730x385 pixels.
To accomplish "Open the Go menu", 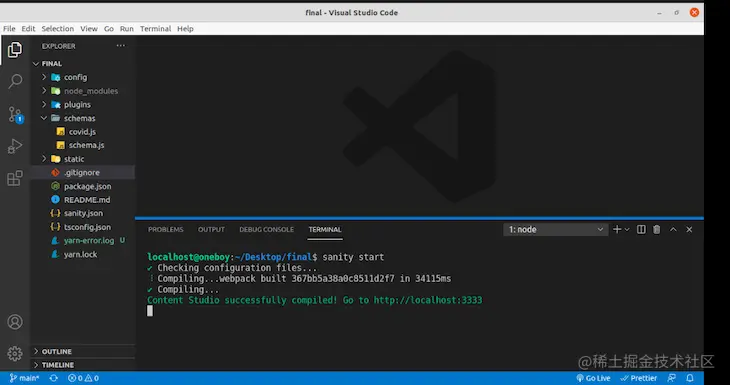I will 109,28.
